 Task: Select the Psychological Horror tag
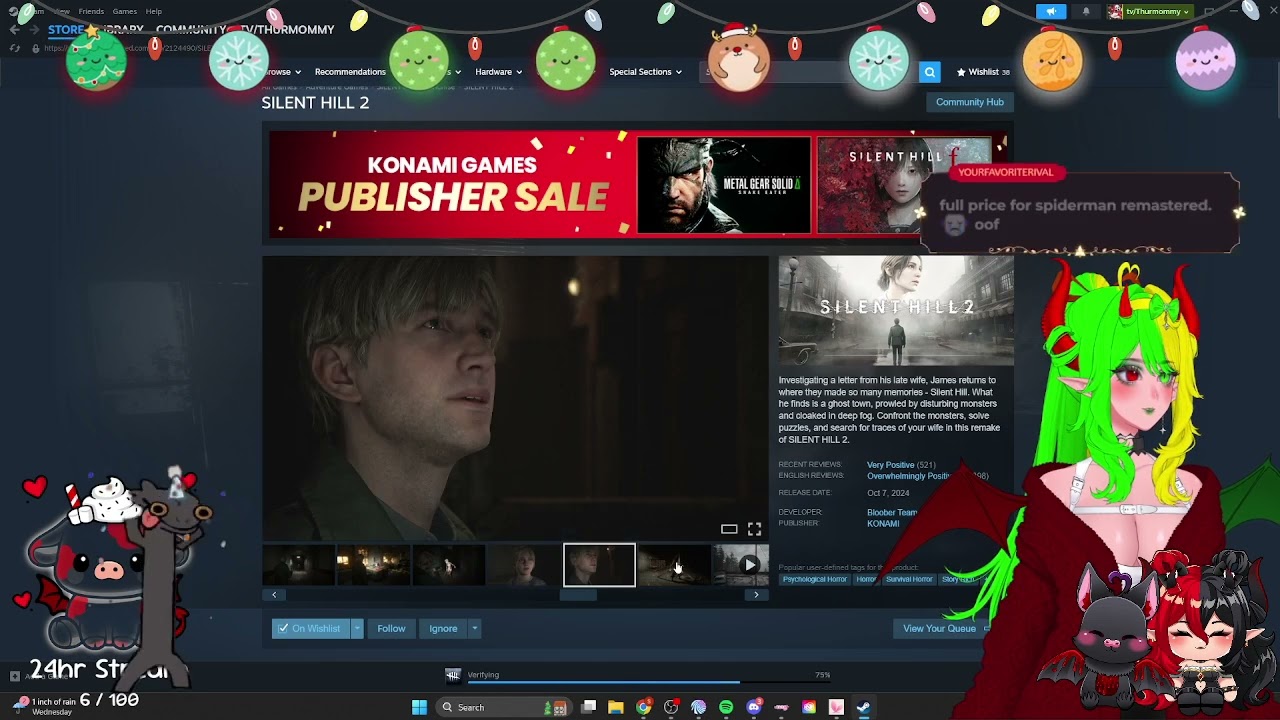point(814,580)
